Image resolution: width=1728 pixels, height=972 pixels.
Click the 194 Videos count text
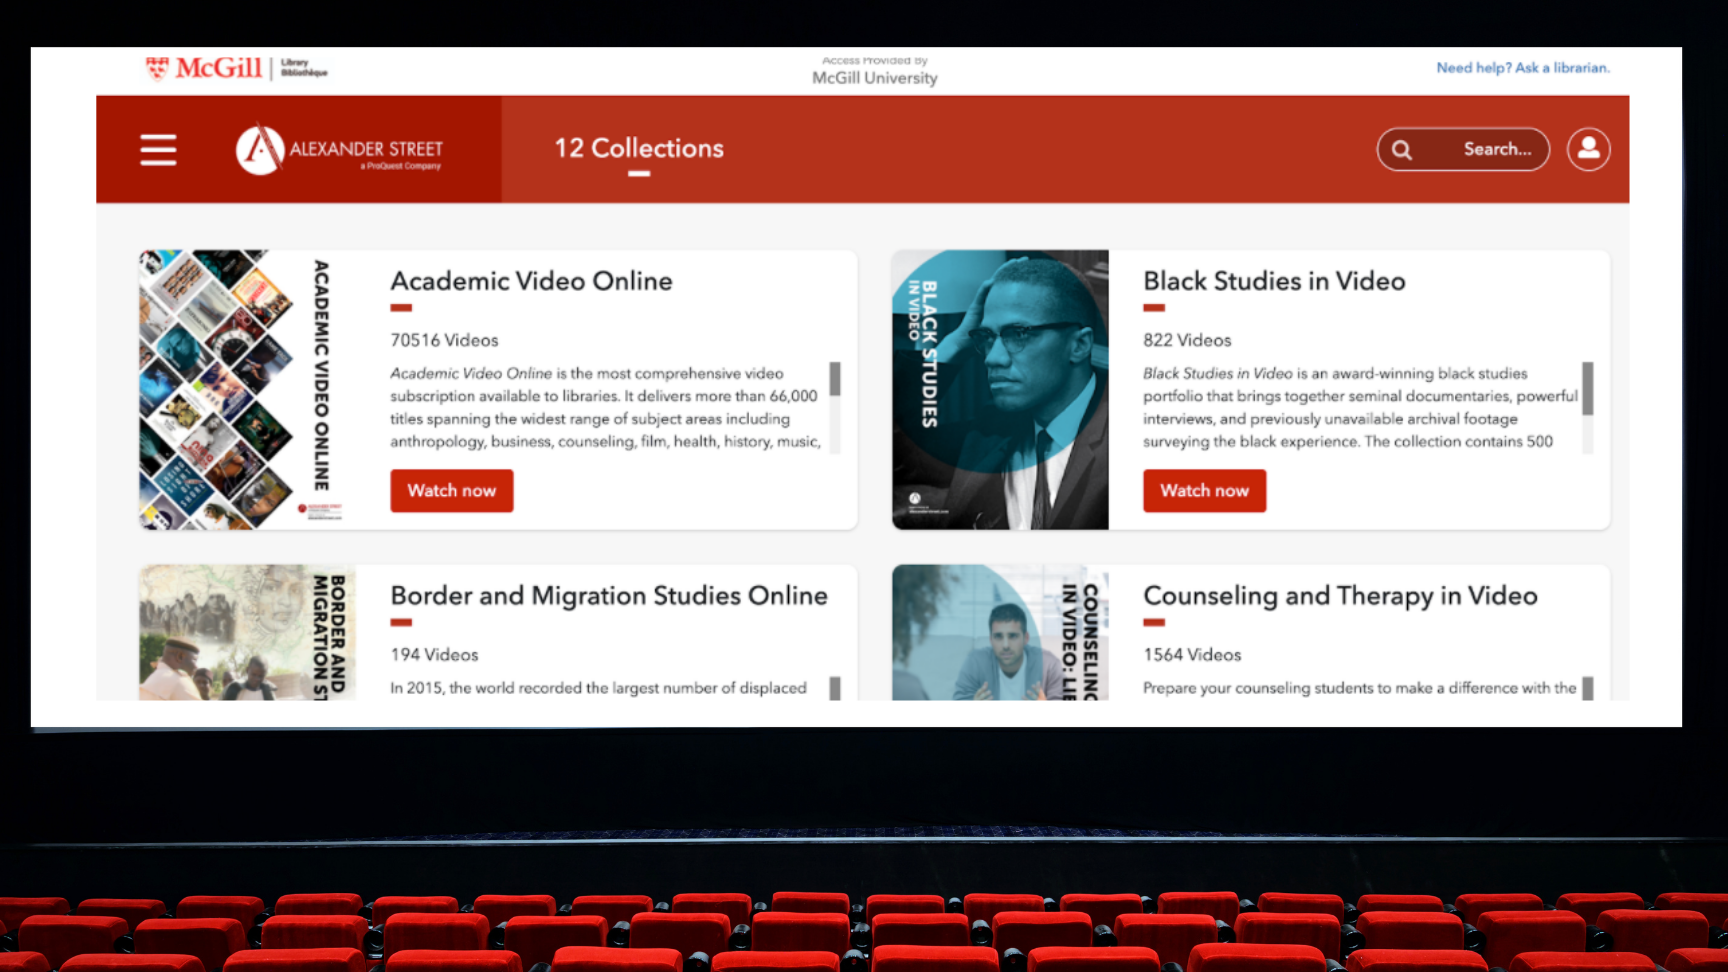pyautogui.click(x=434, y=655)
